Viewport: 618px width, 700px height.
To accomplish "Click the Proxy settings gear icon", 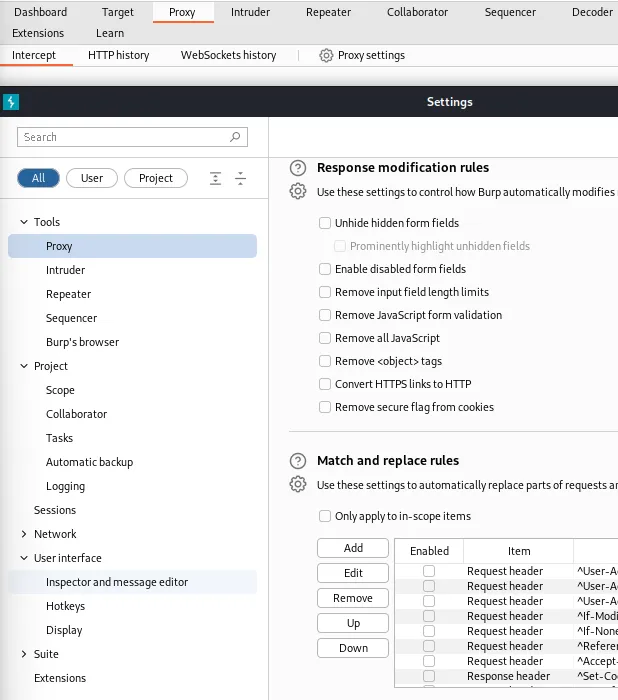I will (326, 55).
